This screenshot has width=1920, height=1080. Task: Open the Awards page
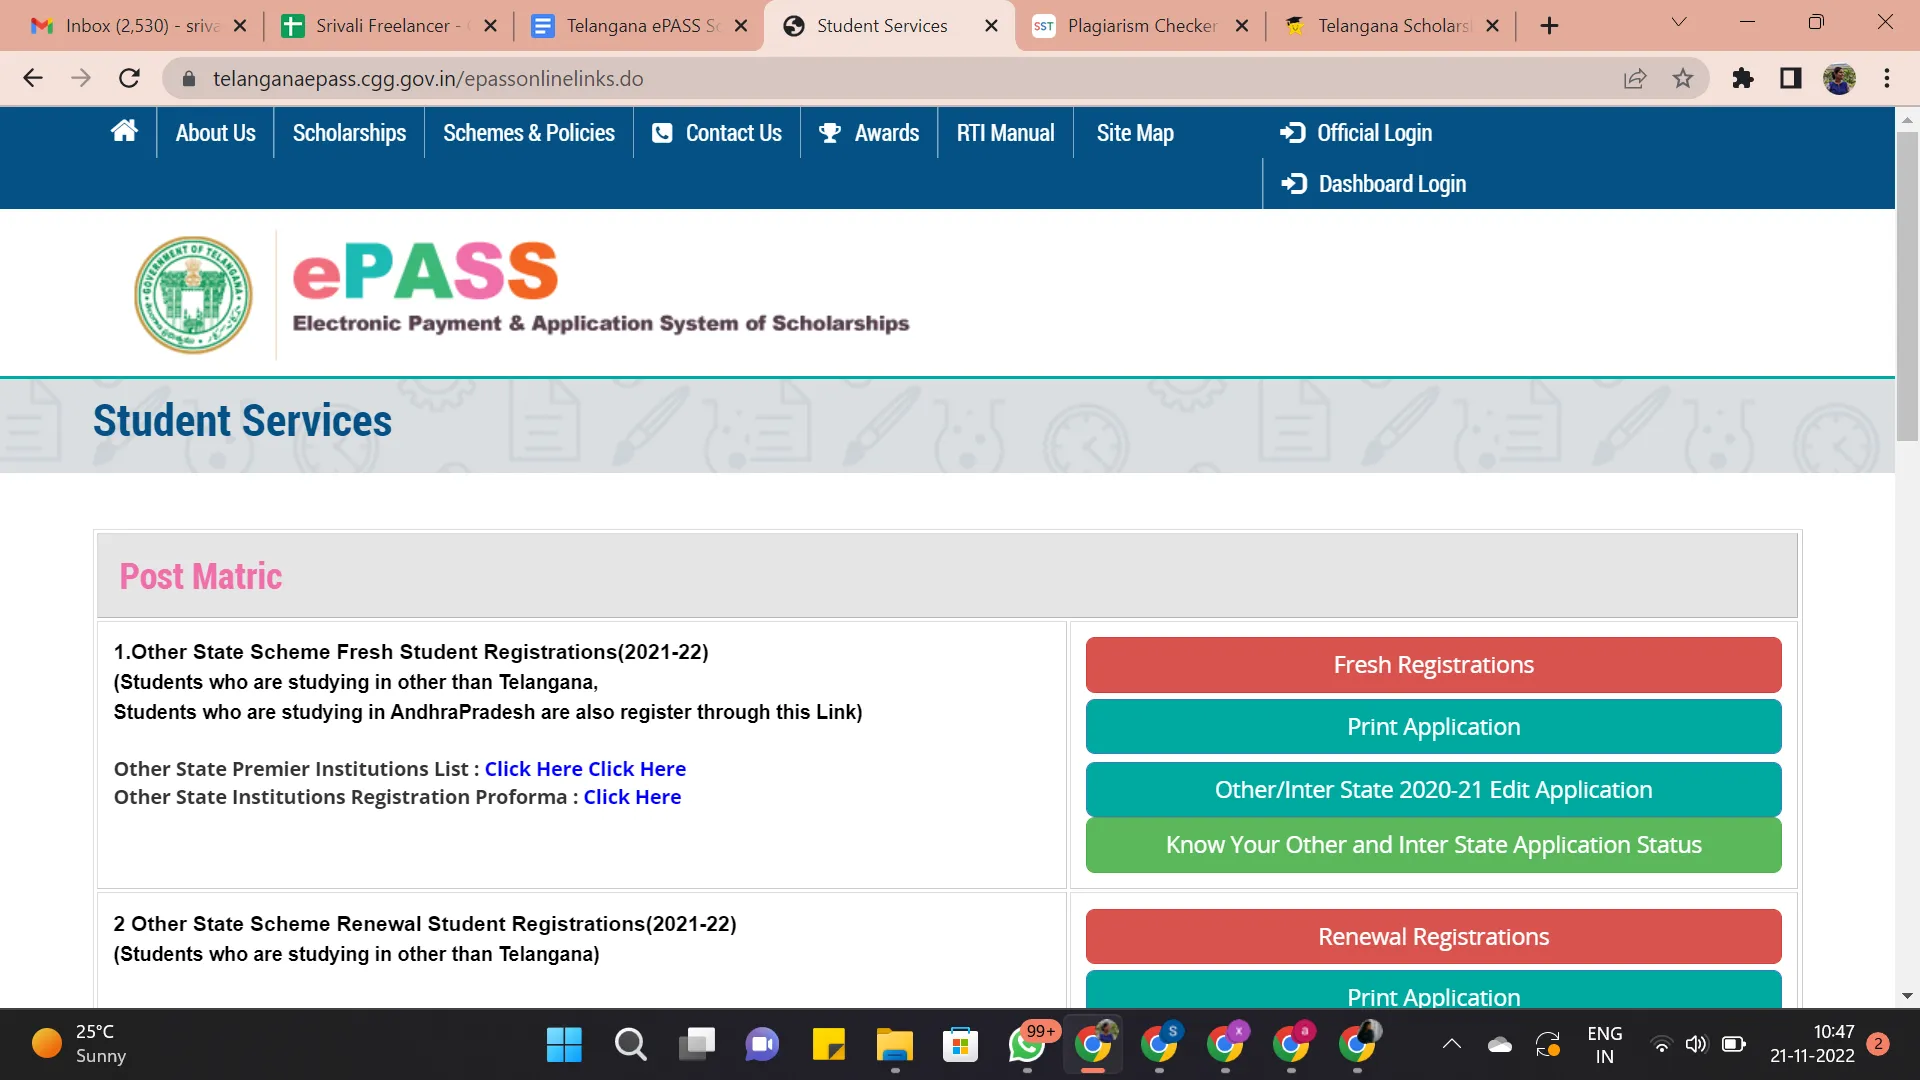click(x=869, y=132)
